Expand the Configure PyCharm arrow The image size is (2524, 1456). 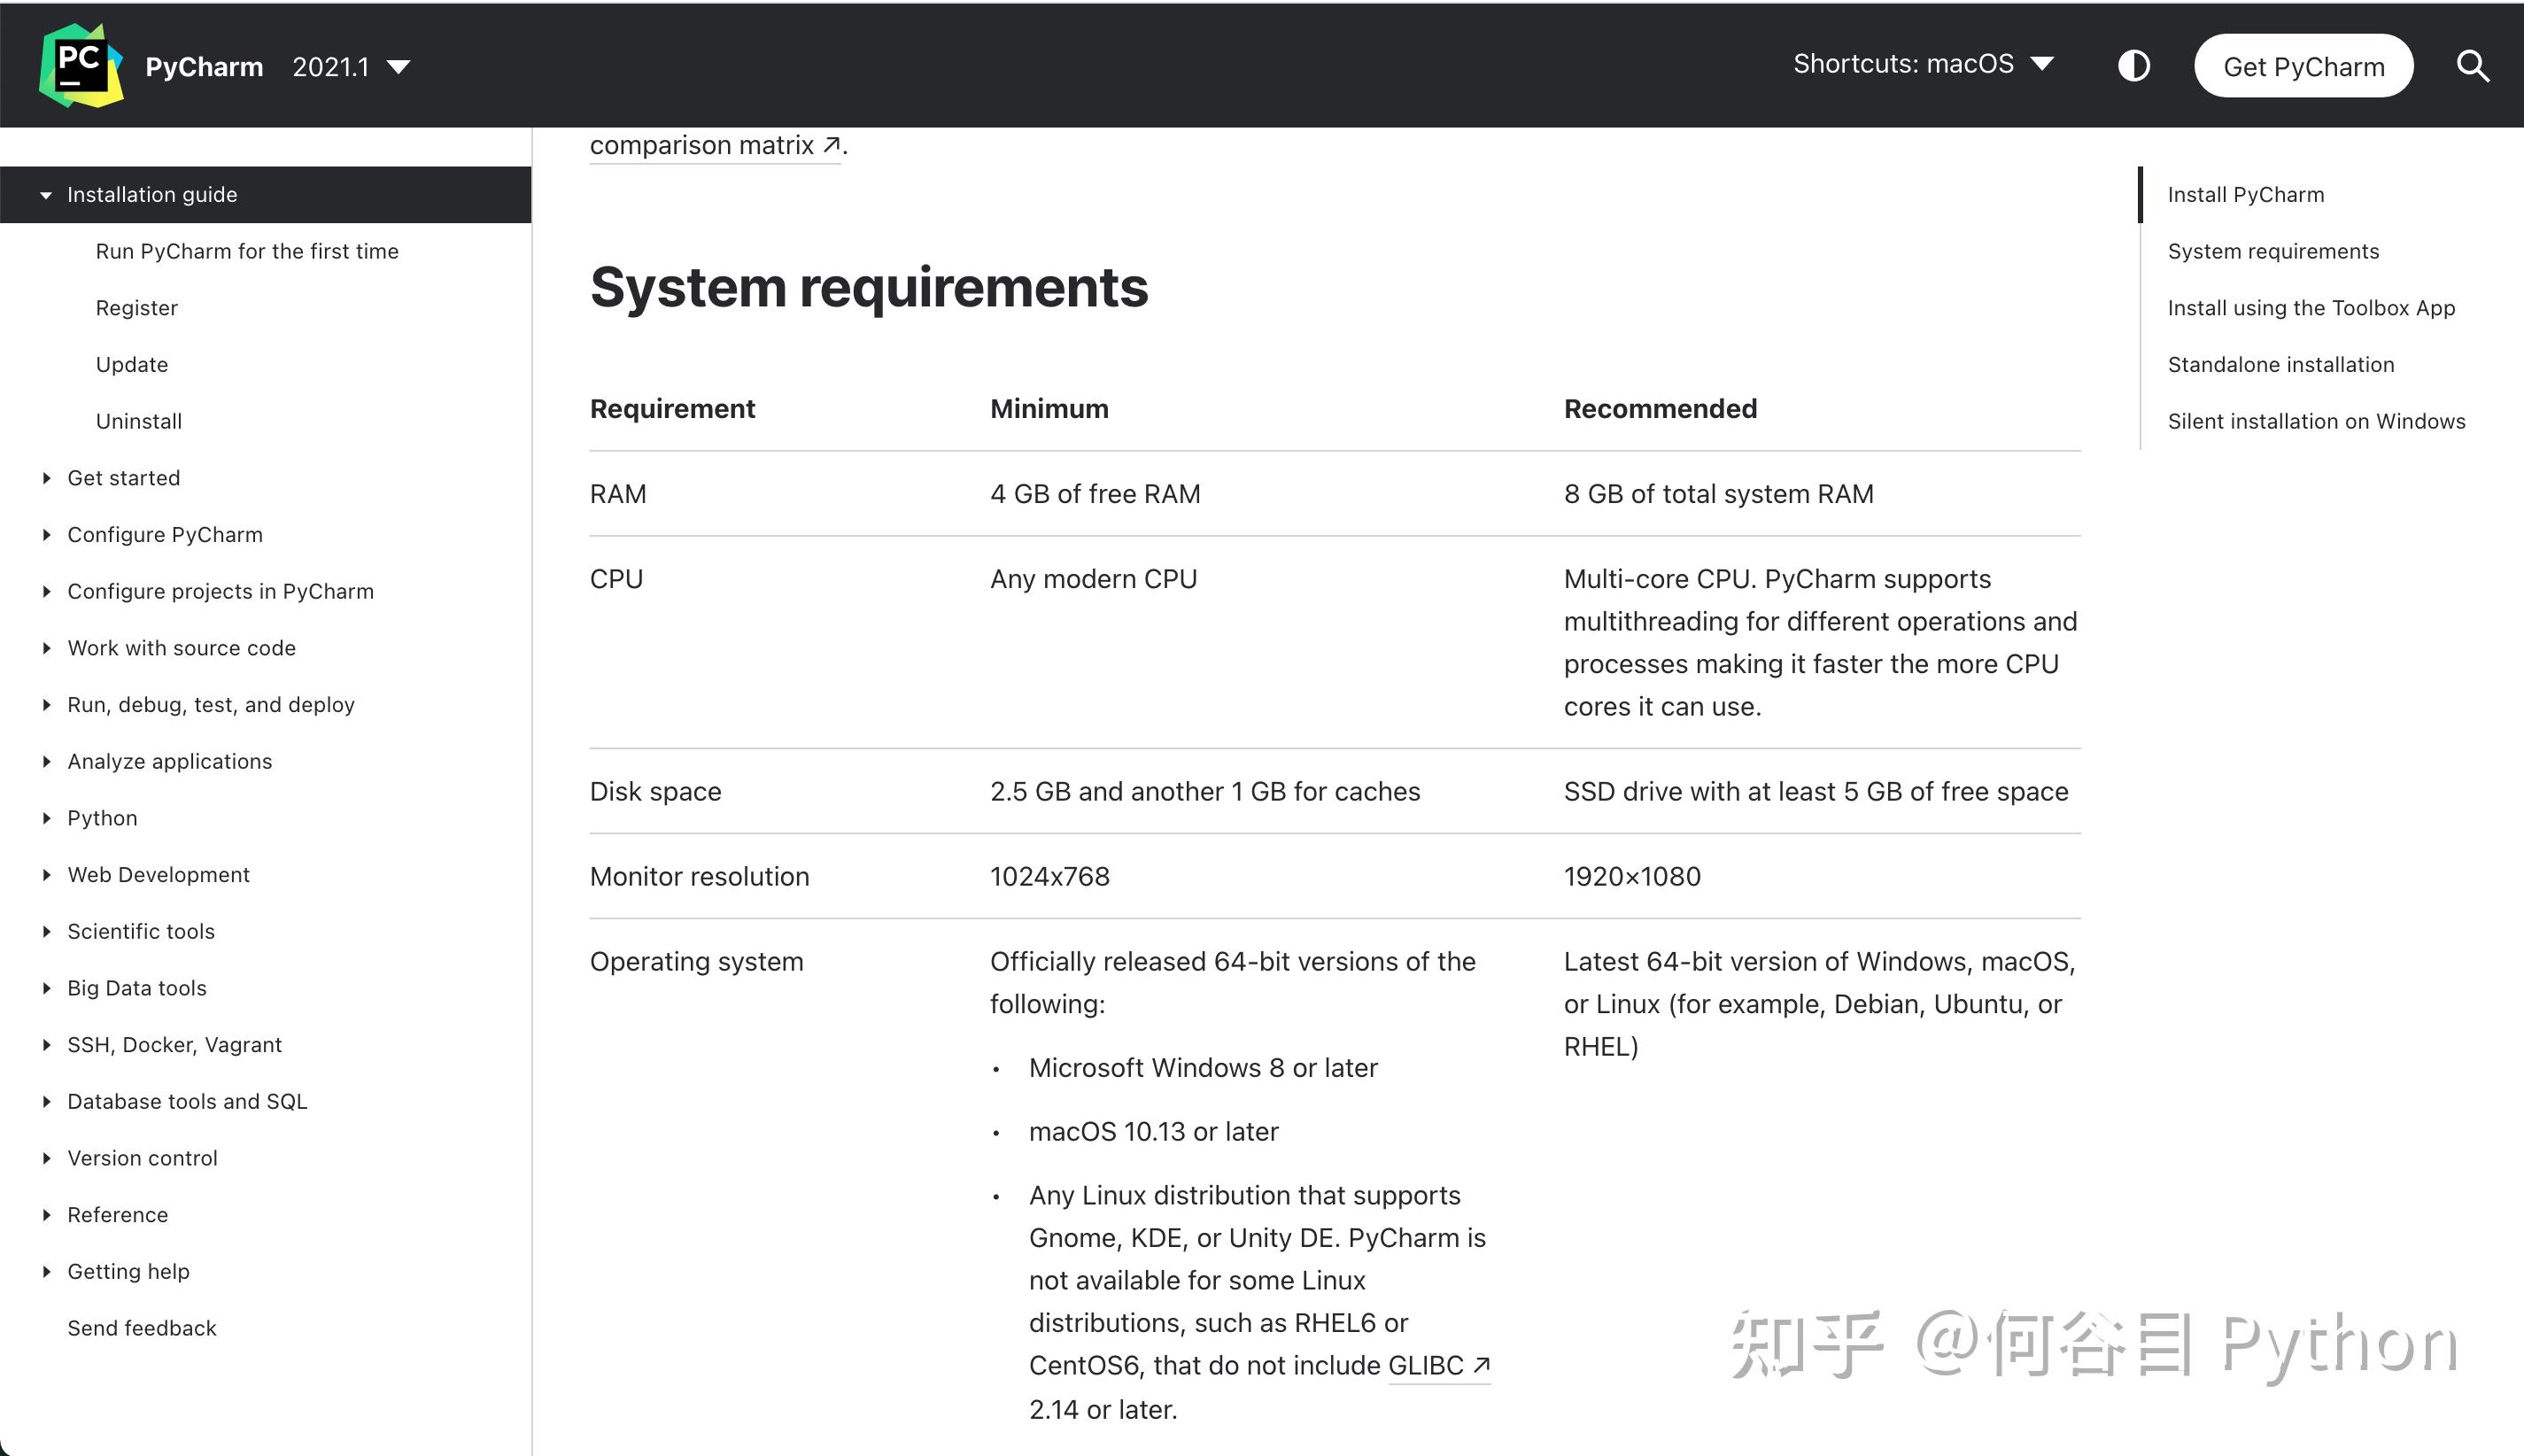[46, 535]
